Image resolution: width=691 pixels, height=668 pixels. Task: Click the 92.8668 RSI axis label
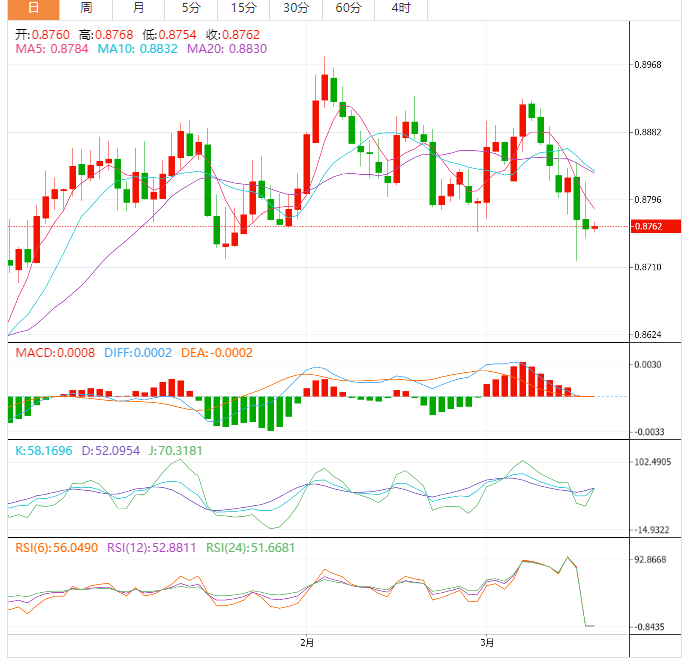[650, 560]
